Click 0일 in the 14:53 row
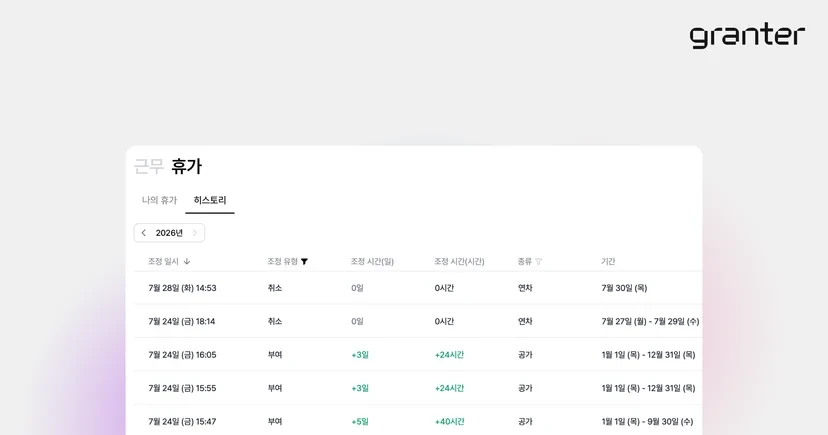 coord(357,288)
